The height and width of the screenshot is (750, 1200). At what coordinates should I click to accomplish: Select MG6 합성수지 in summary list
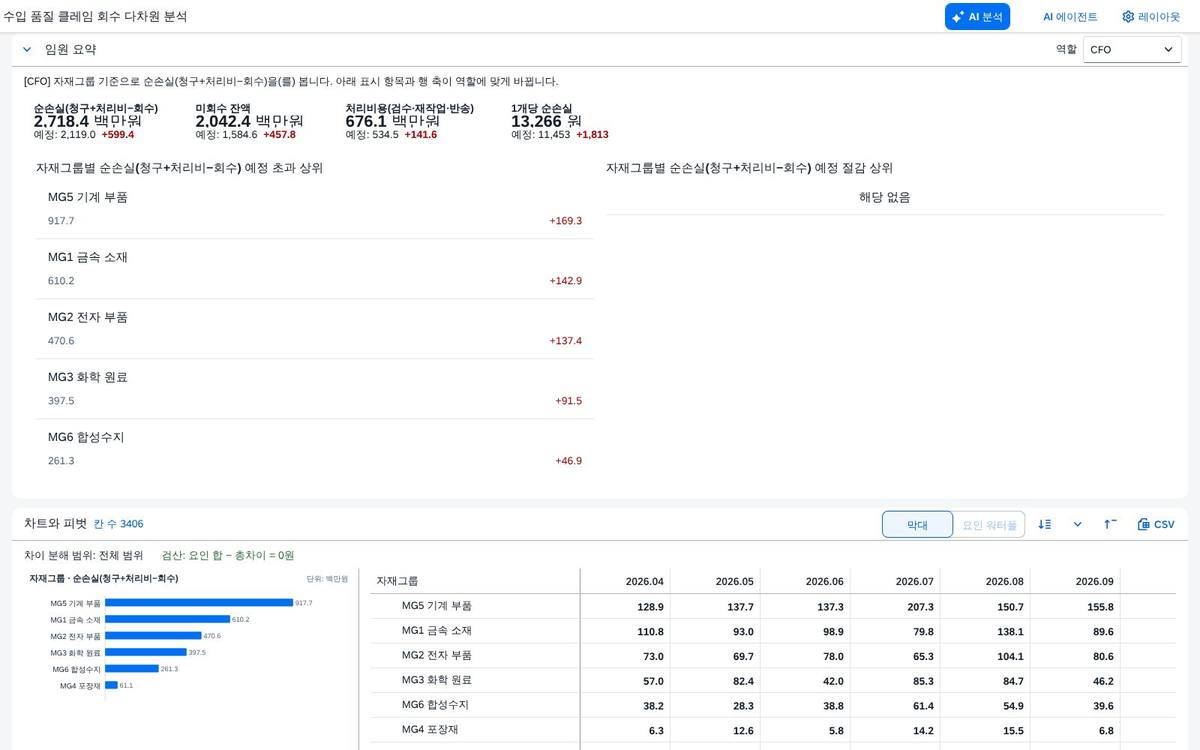pyautogui.click(x=315, y=449)
